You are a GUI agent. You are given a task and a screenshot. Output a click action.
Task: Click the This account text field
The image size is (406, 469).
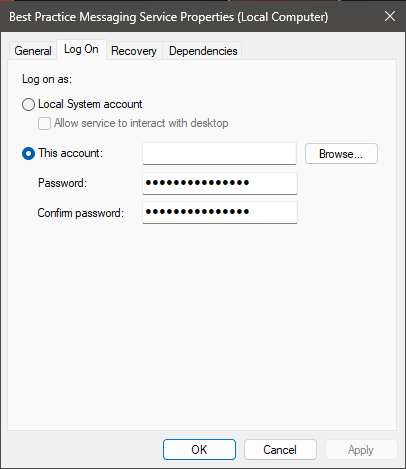219,153
